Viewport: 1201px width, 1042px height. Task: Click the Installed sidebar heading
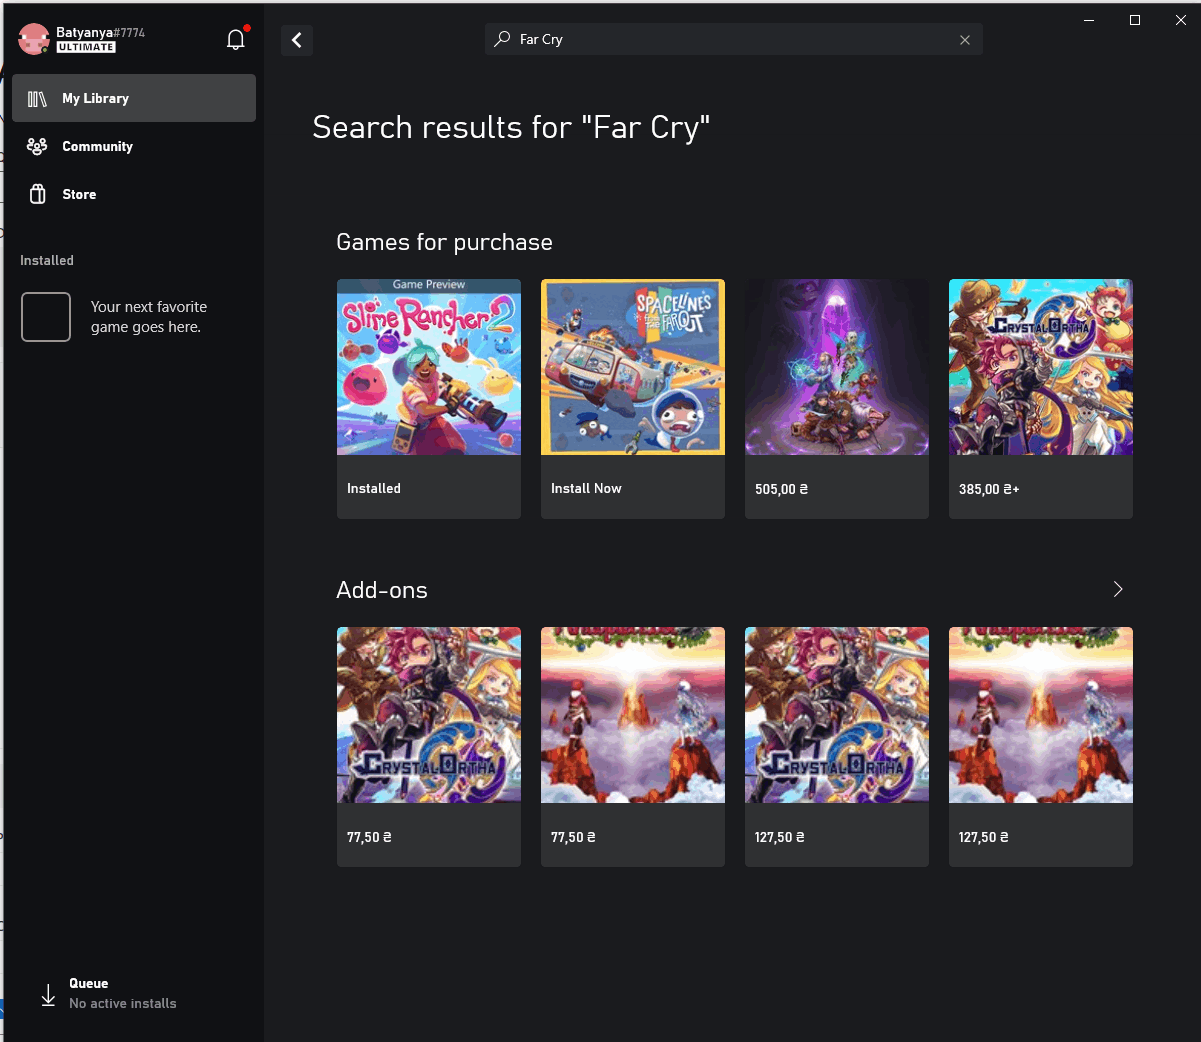pos(47,260)
